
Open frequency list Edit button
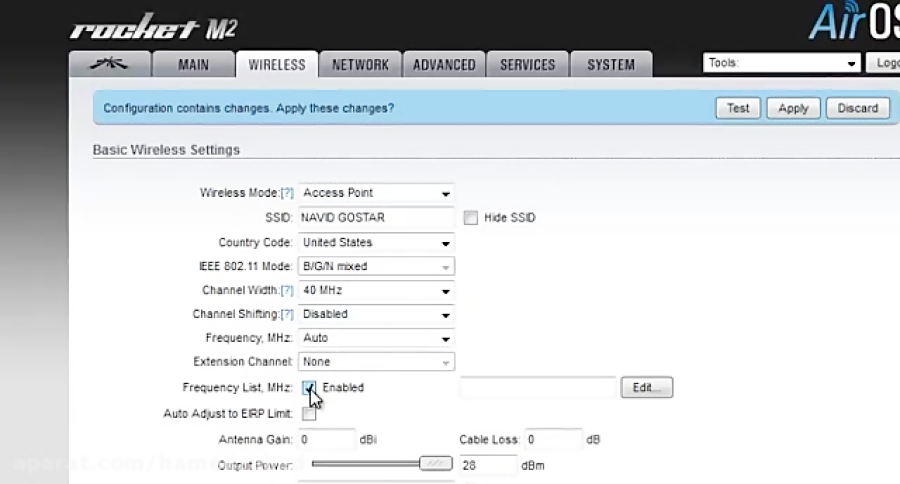[647, 388]
